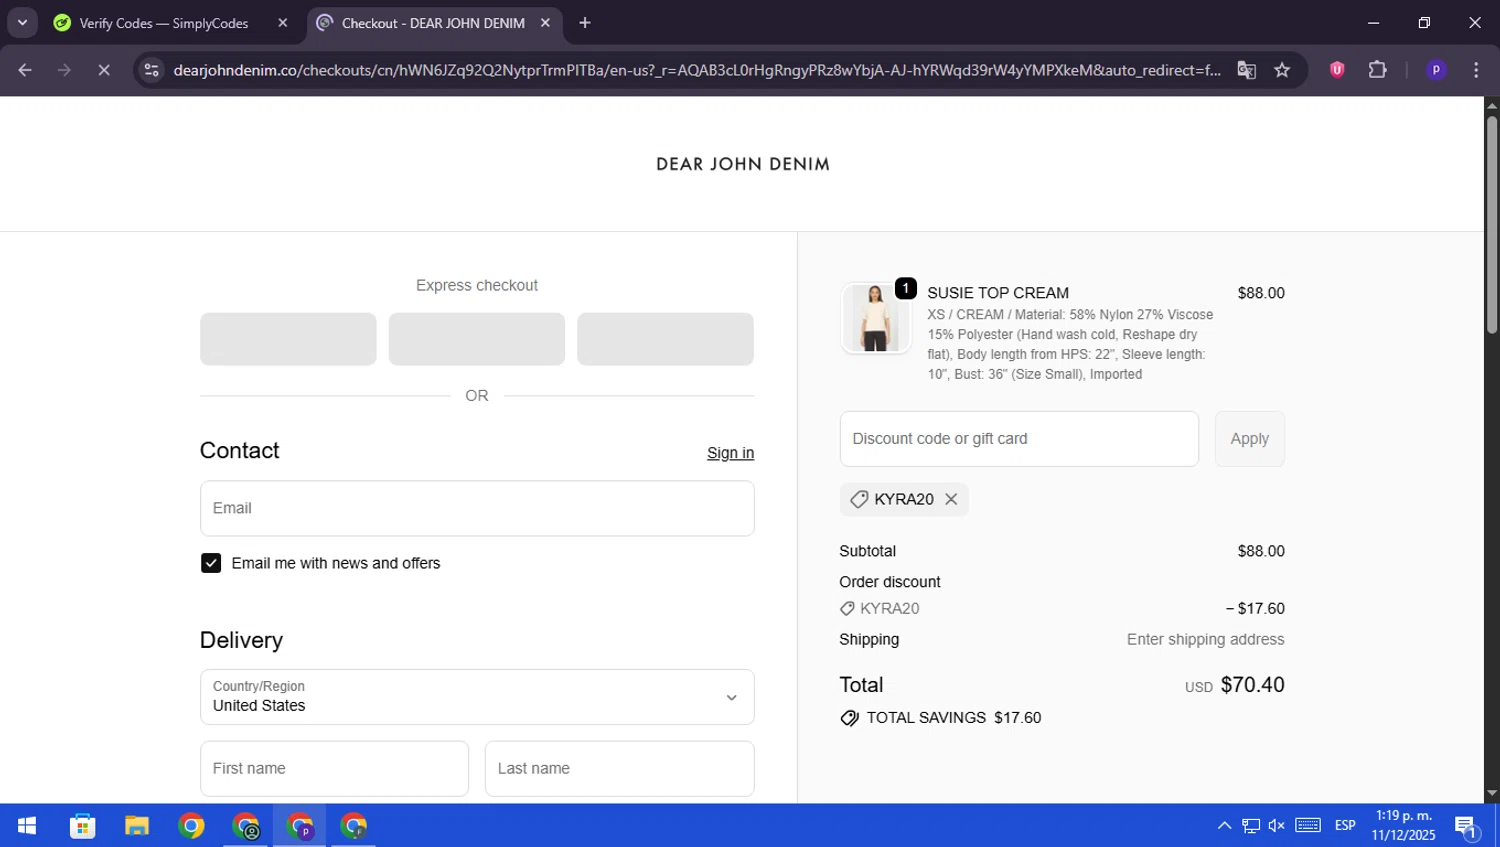Viewport: 1500px width, 847px height.
Task: Bookmark this page with the star icon
Action: [1282, 70]
